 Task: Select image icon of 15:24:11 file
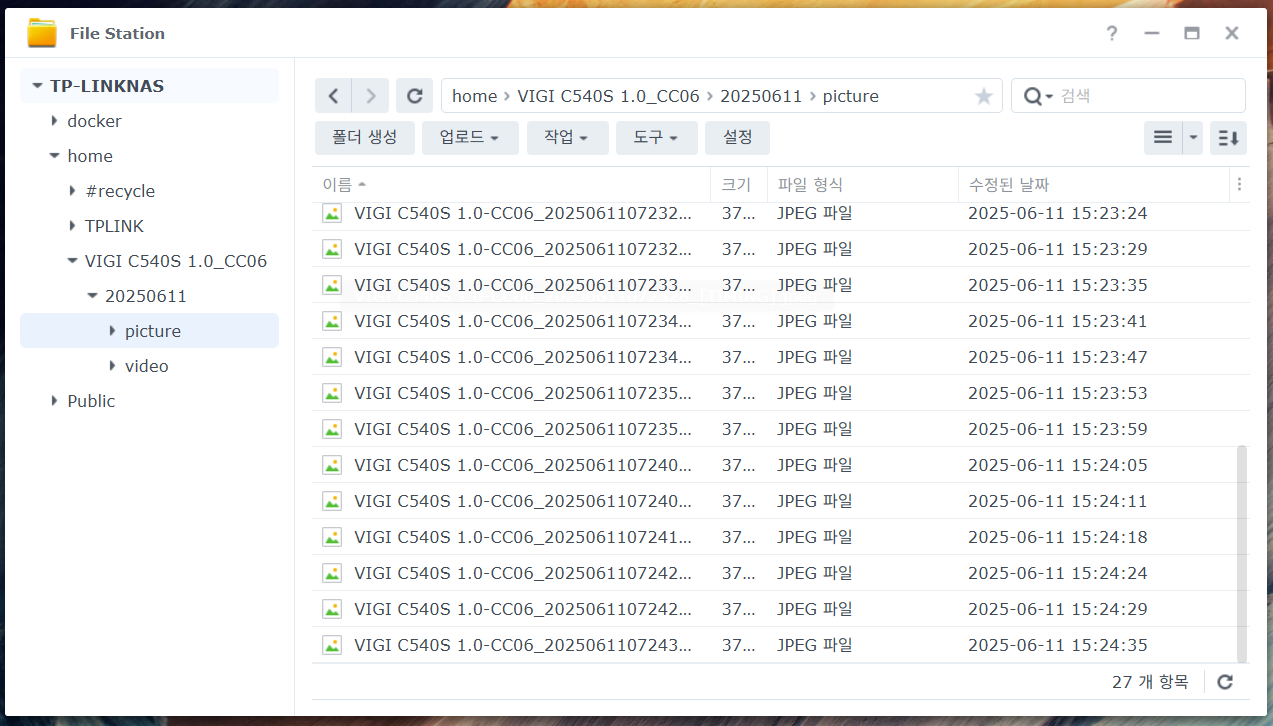click(332, 501)
